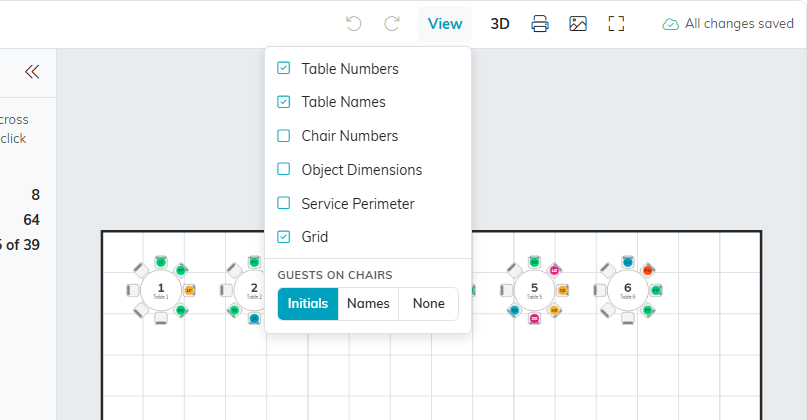Image resolution: width=807 pixels, height=420 pixels.
Task: Click the cloud saved status icon
Action: (671, 24)
